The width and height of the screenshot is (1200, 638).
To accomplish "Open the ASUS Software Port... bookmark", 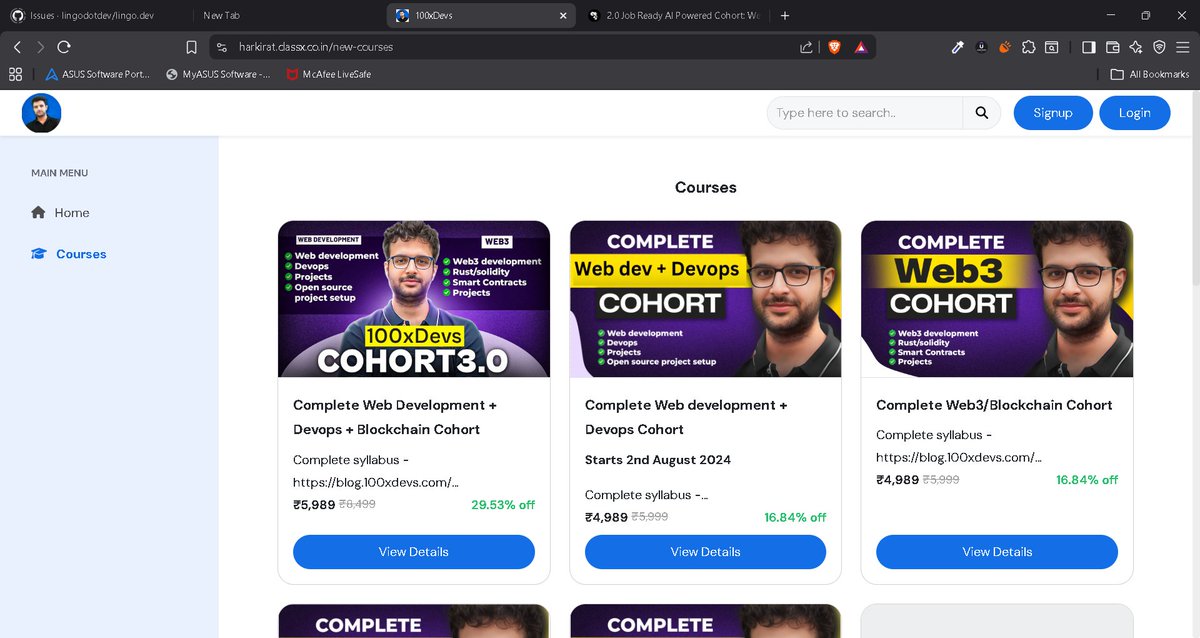I will tap(97, 74).
